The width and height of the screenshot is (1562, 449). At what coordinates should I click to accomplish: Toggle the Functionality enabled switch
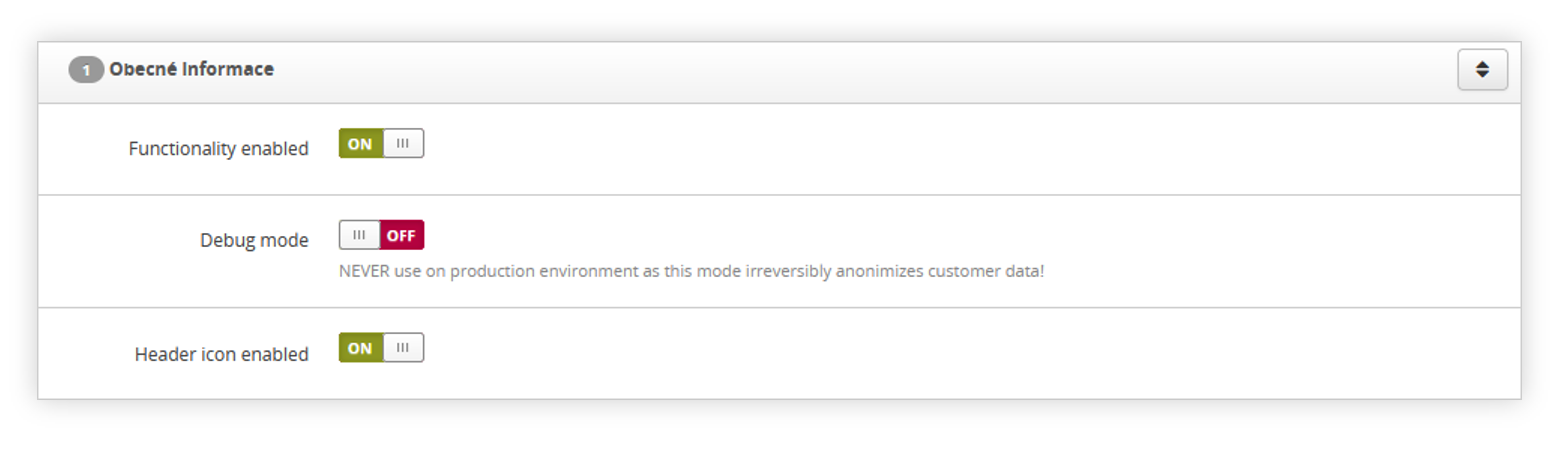pyautogui.click(x=381, y=144)
